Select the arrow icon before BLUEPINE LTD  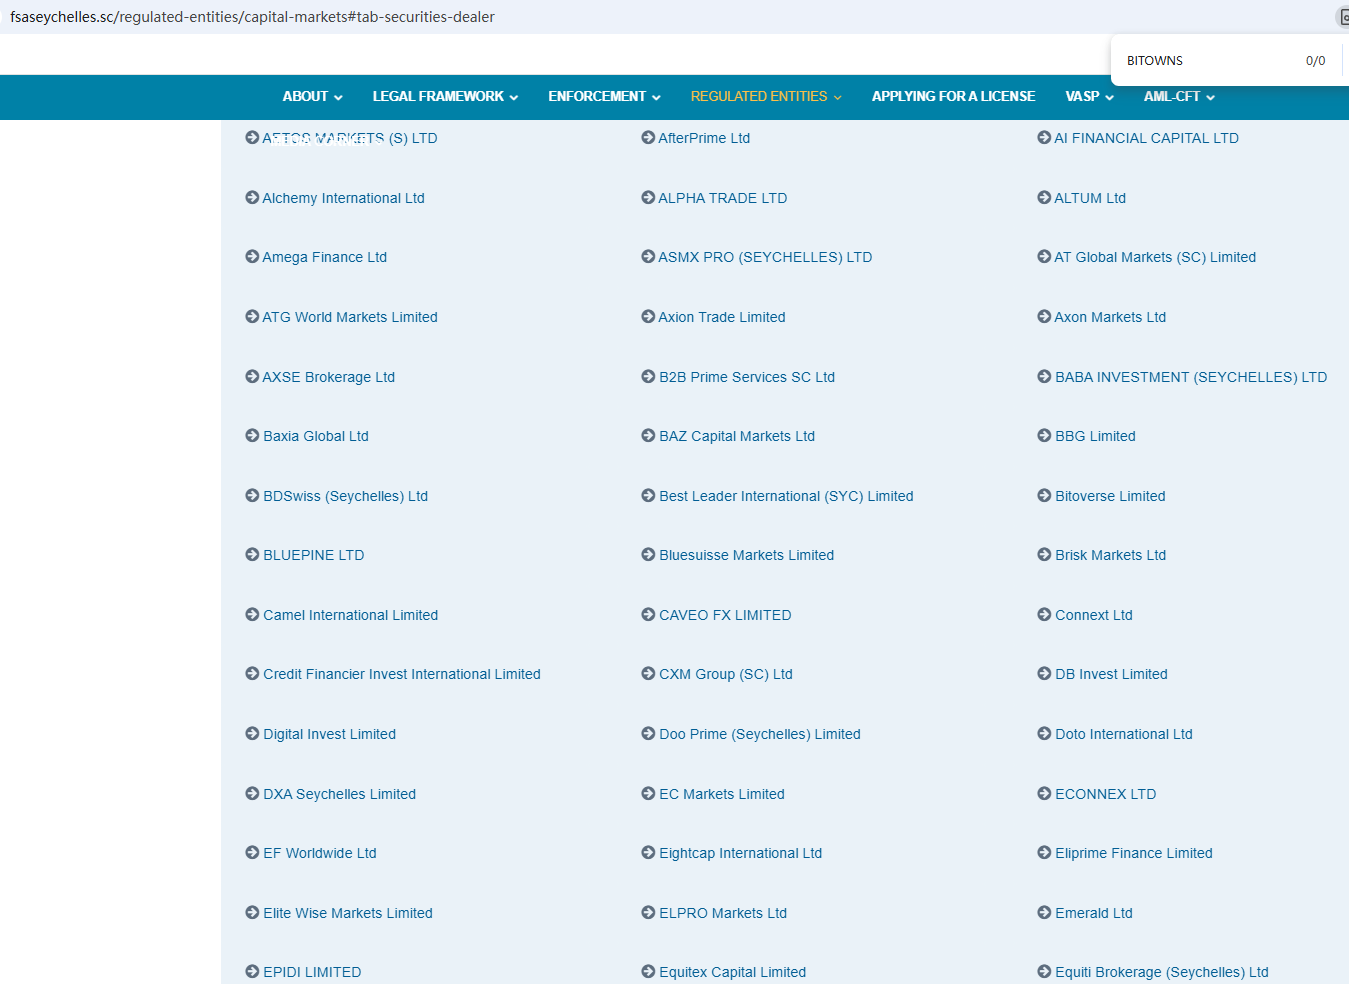252,555
